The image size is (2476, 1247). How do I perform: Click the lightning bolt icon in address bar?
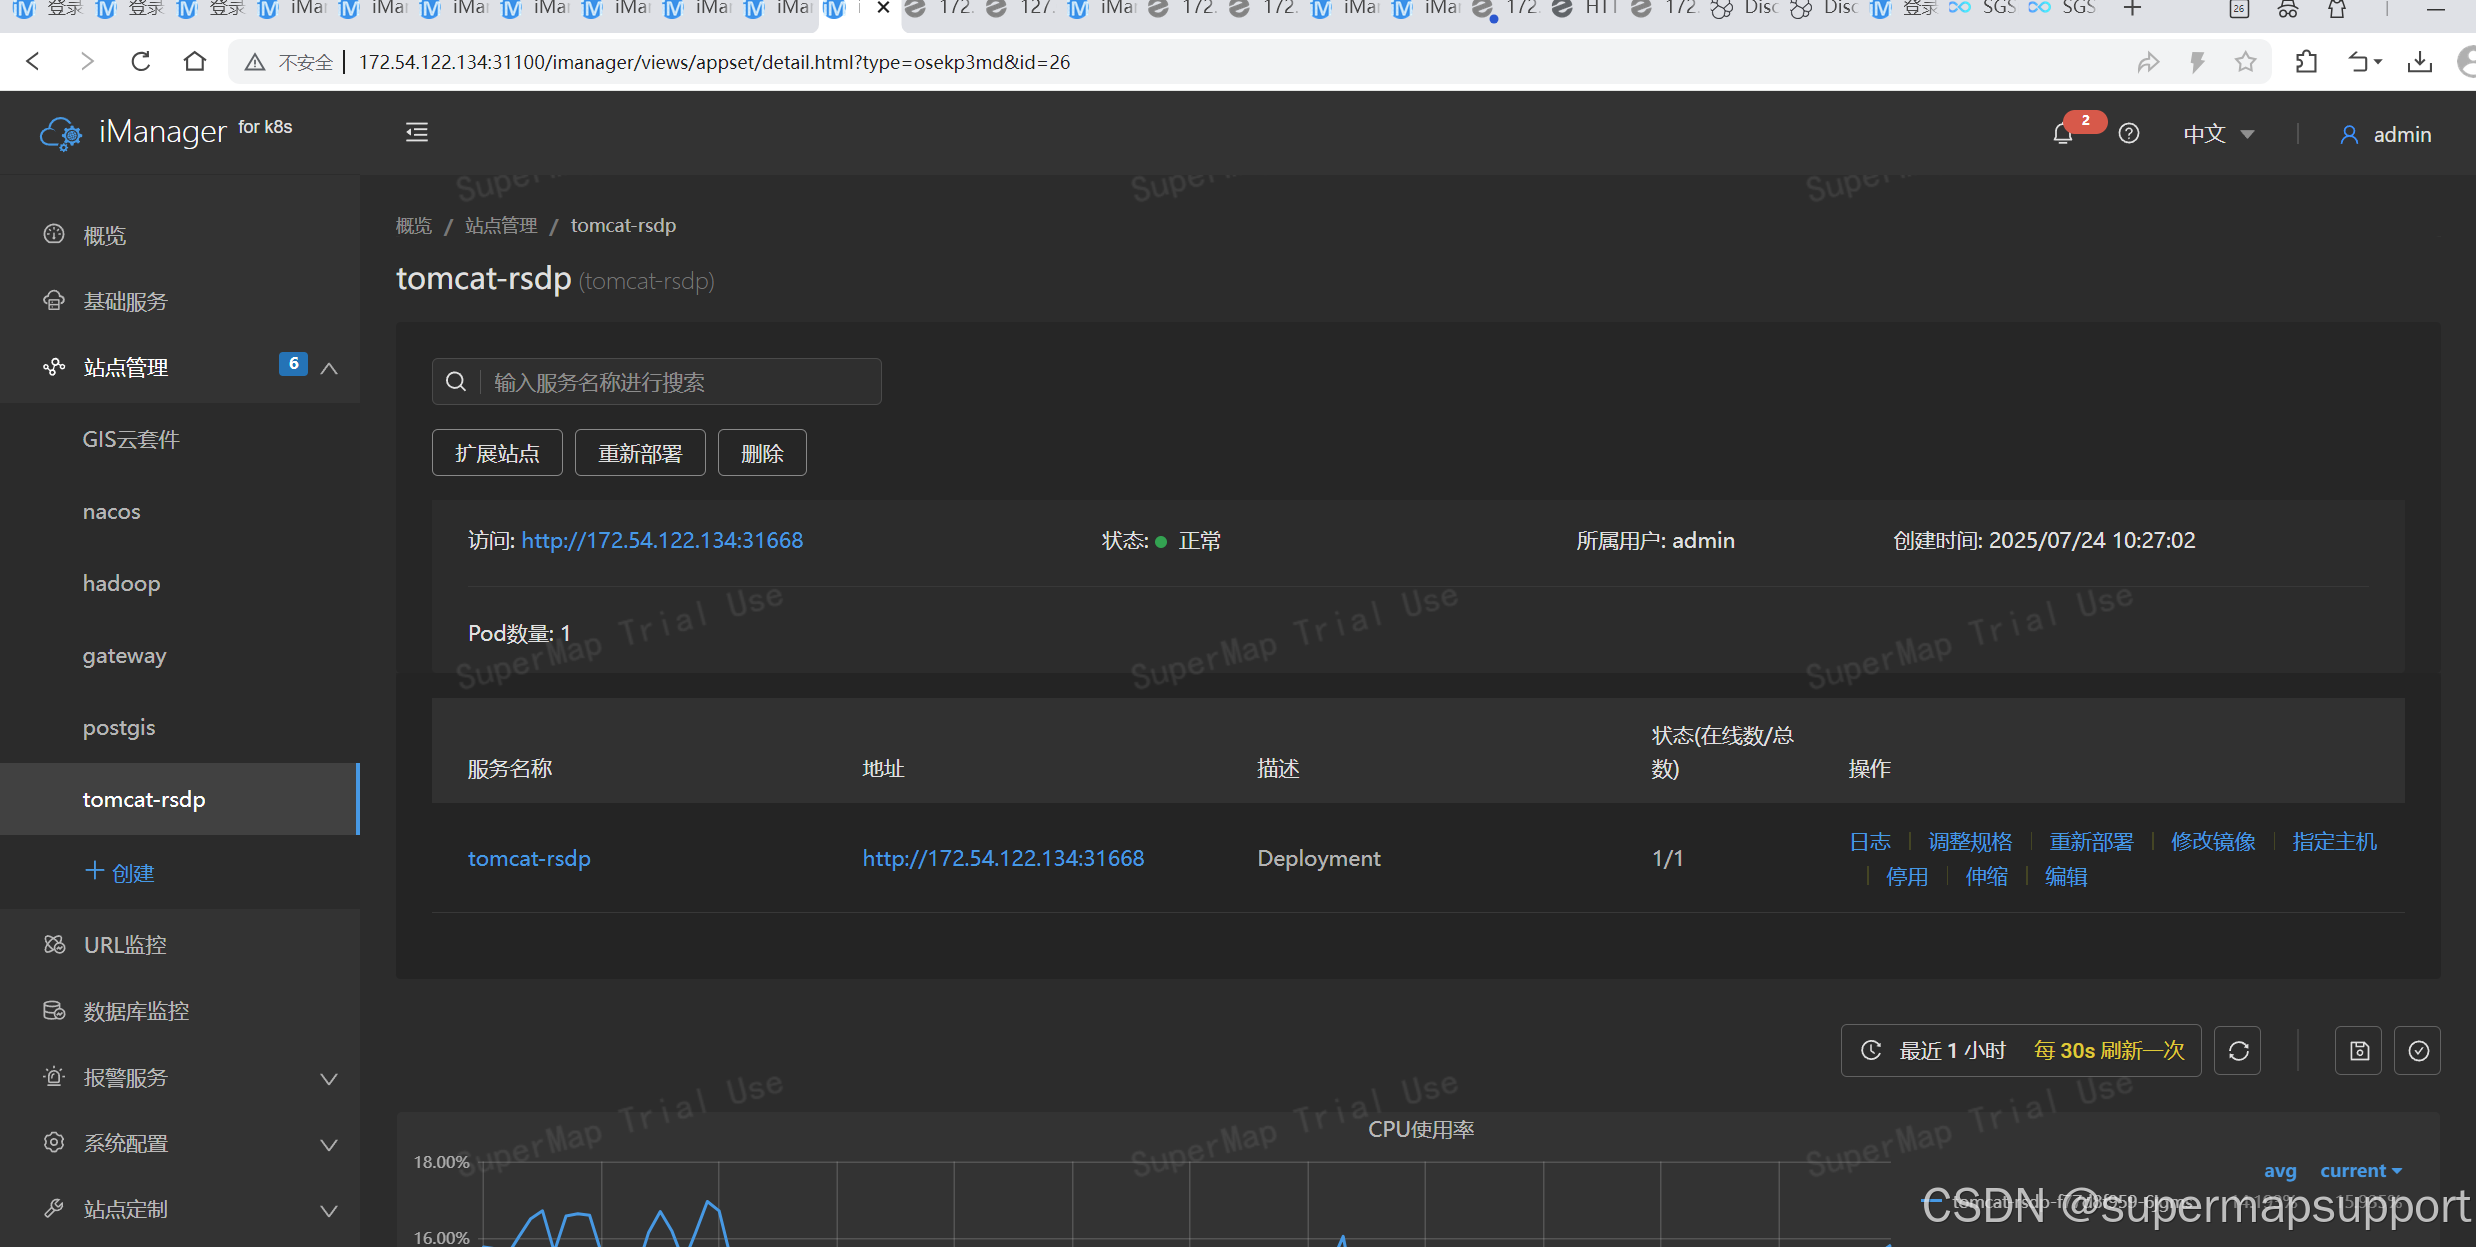click(x=2197, y=62)
